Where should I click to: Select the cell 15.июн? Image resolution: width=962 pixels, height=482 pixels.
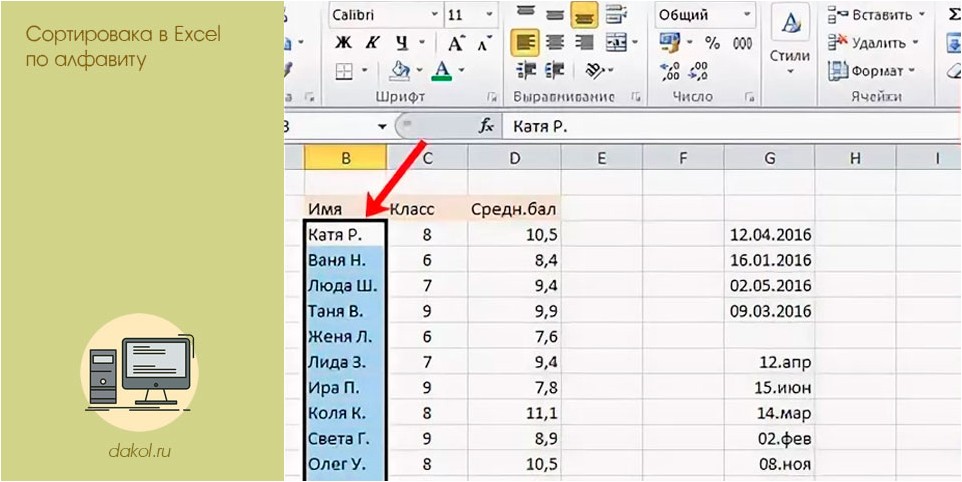(769, 388)
